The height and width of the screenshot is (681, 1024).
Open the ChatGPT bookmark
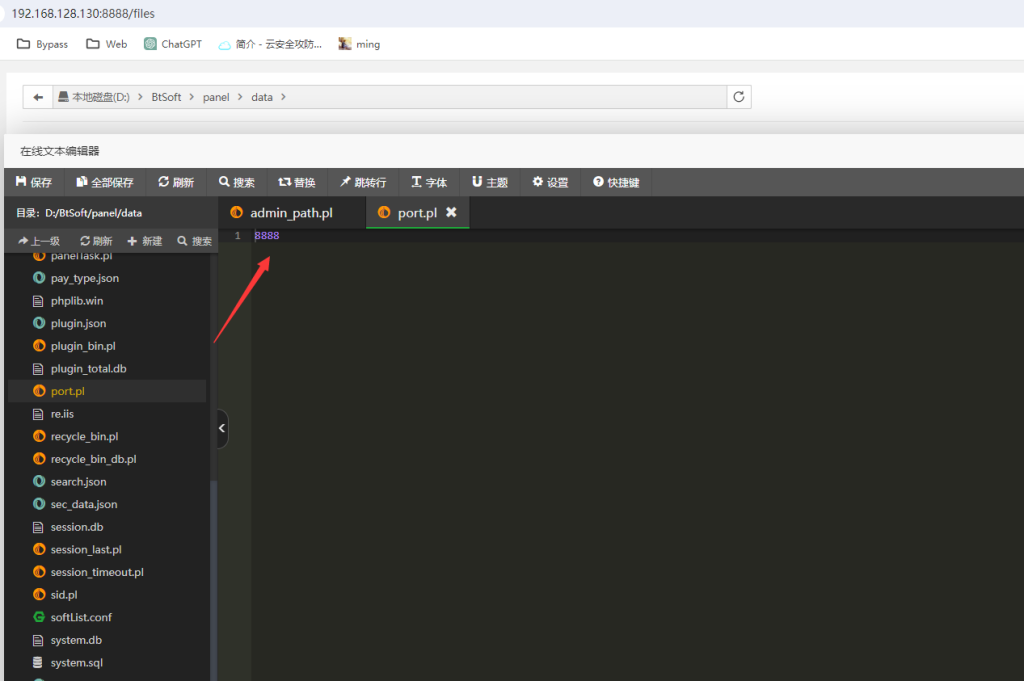173,44
